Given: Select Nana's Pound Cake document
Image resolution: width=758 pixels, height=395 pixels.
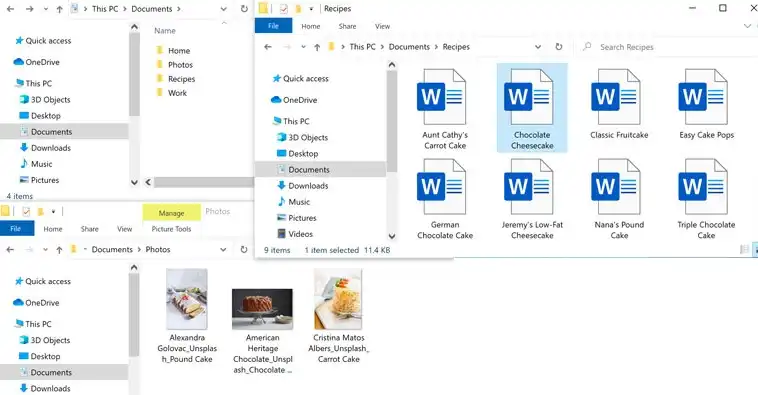Looking at the screenshot, I should click(619, 199).
